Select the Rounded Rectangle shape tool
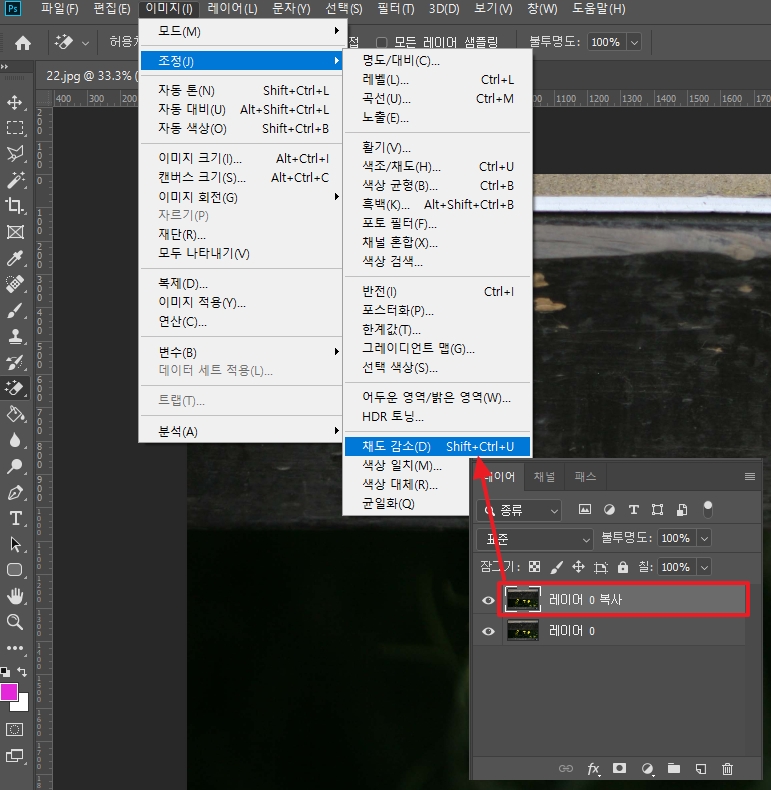 [15, 570]
